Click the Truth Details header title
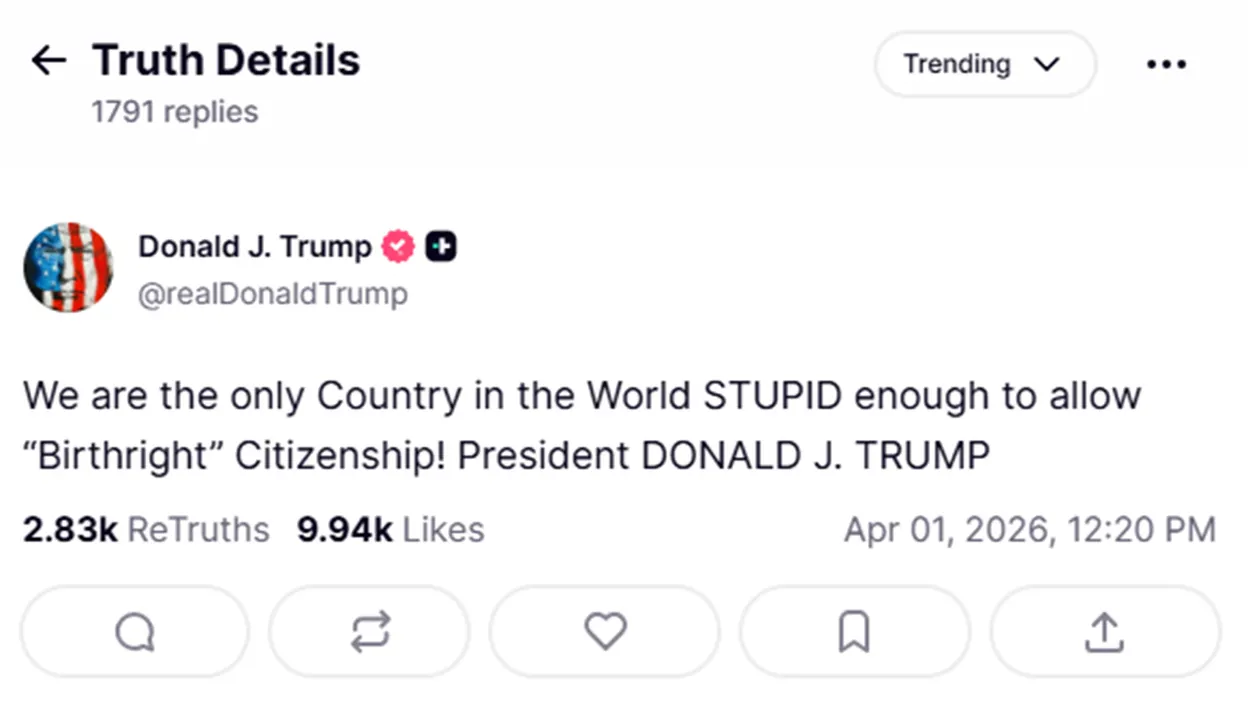The height and width of the screenshot is (702, 1248). 226,61
